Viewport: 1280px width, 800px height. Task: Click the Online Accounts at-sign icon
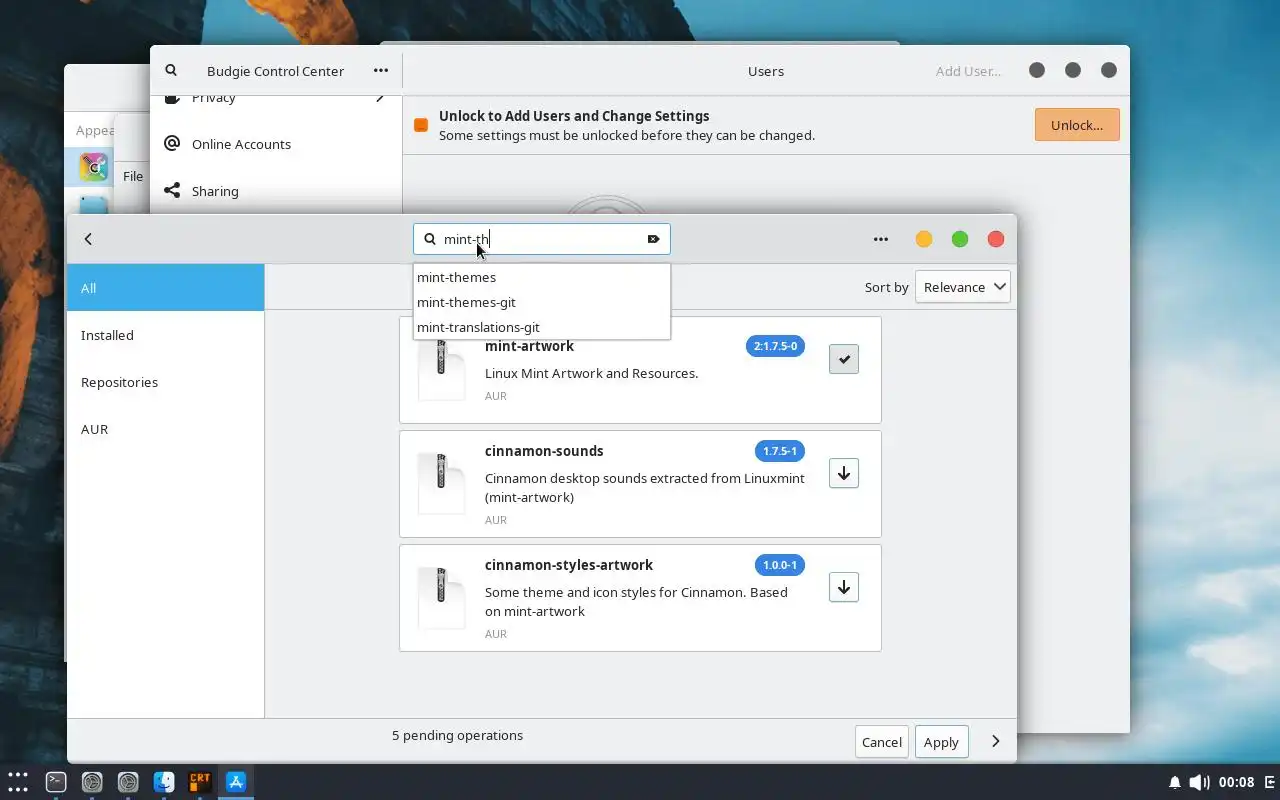172,144
